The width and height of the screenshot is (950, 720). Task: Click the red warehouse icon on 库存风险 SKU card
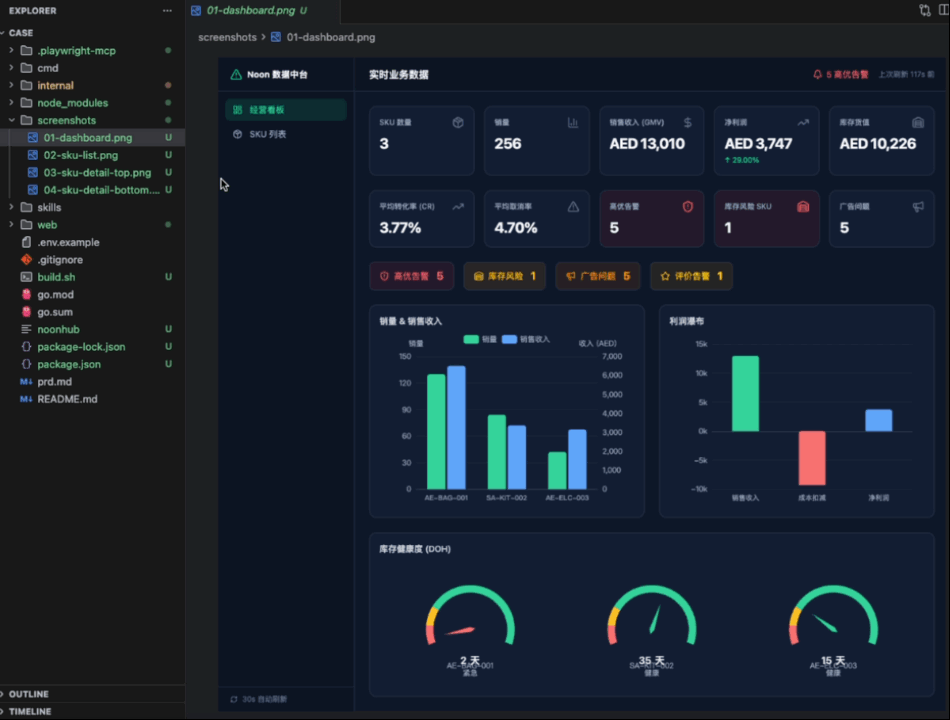[x=803, y=207]
